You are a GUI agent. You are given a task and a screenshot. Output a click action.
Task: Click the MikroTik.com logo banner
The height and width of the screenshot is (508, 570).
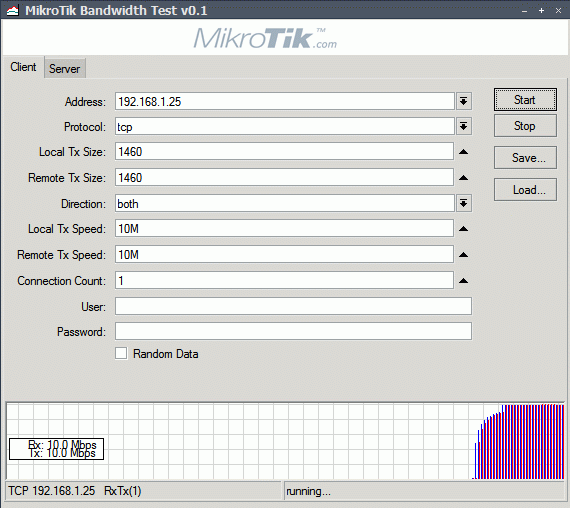(x=265, y=38)
